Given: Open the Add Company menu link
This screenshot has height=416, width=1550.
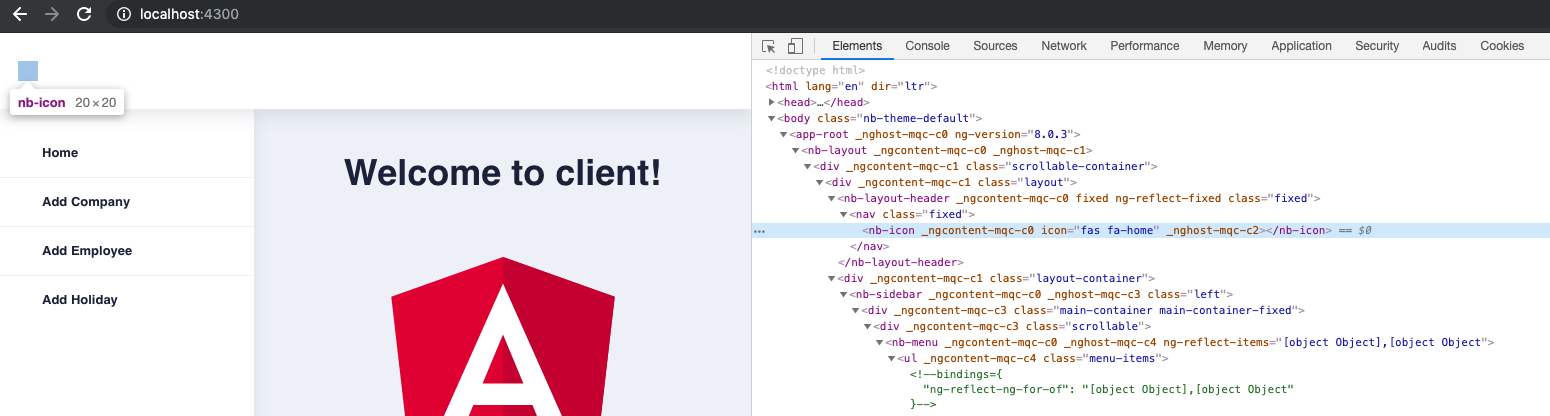Looking at the screenshot, I should click(86, 202).
